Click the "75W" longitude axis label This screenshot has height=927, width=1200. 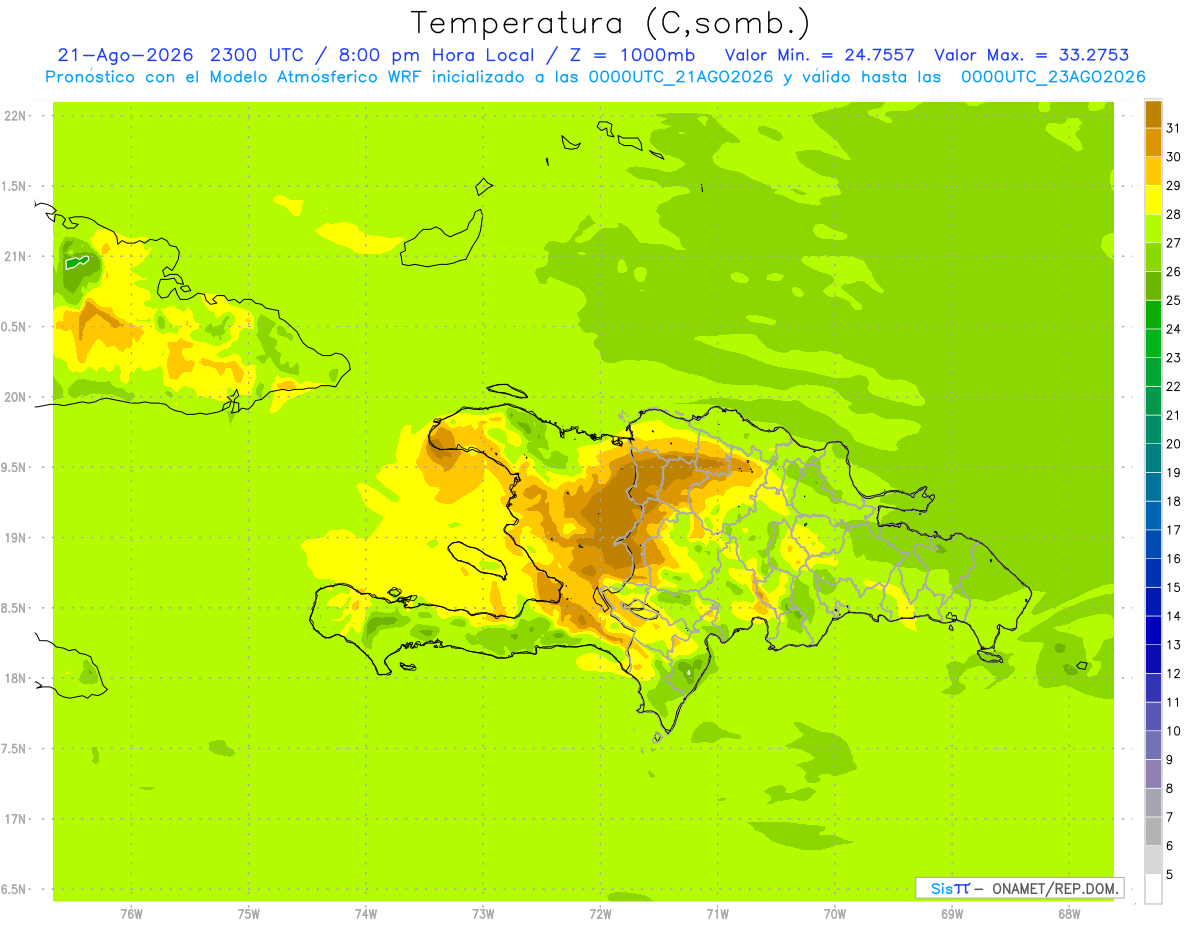click(249, 914)
